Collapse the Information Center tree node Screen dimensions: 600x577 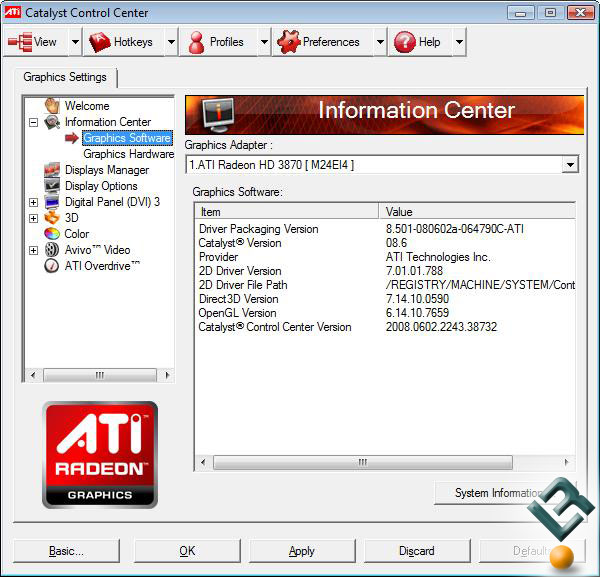click(x=34, y=122)
